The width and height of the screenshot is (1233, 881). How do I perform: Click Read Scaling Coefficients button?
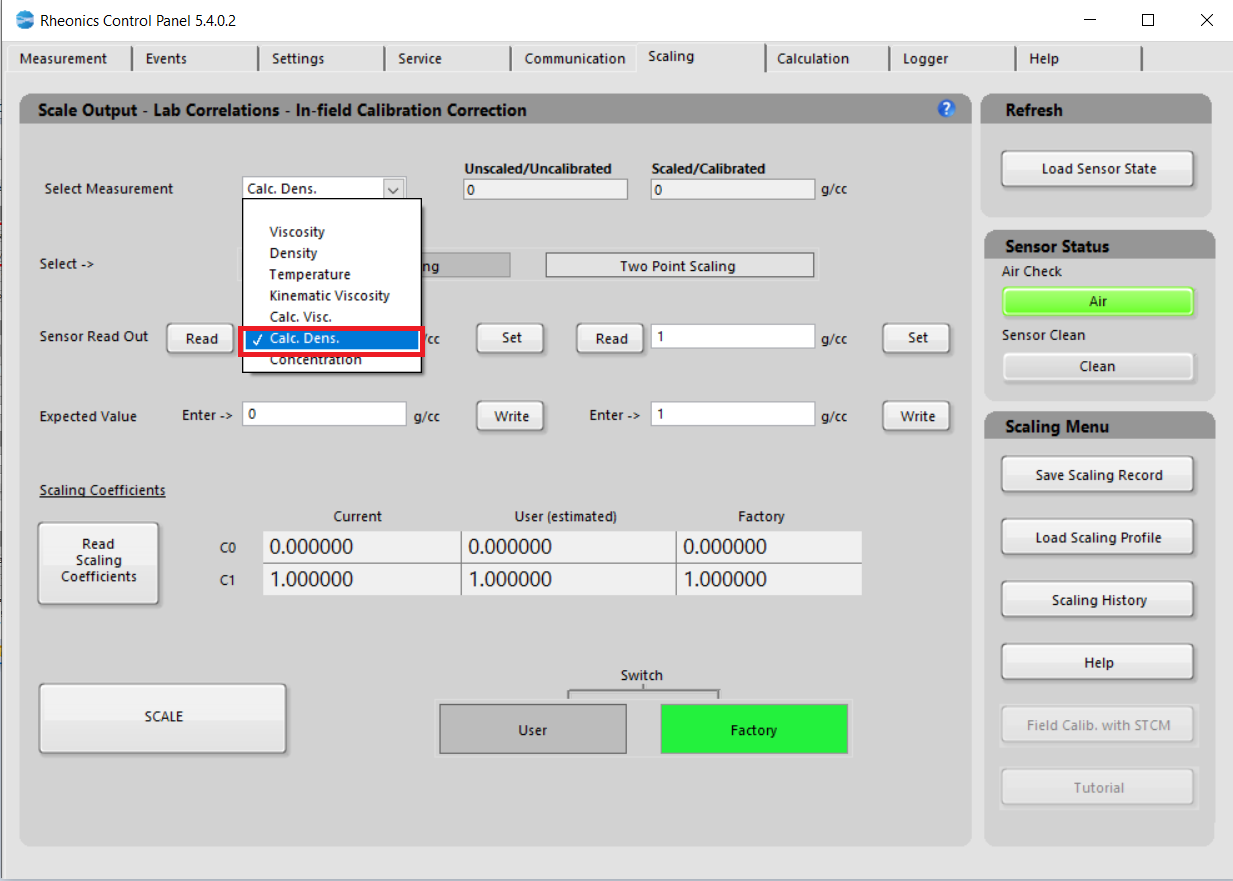point(98,561)
